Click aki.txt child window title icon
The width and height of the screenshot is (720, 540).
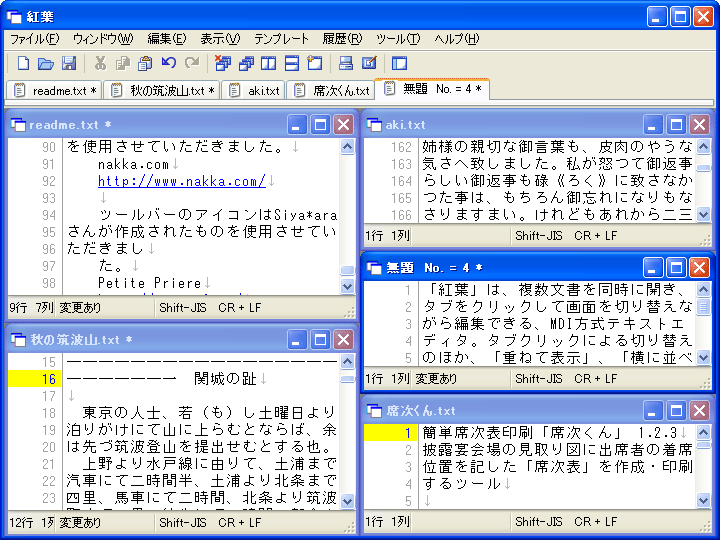(374, 124)
